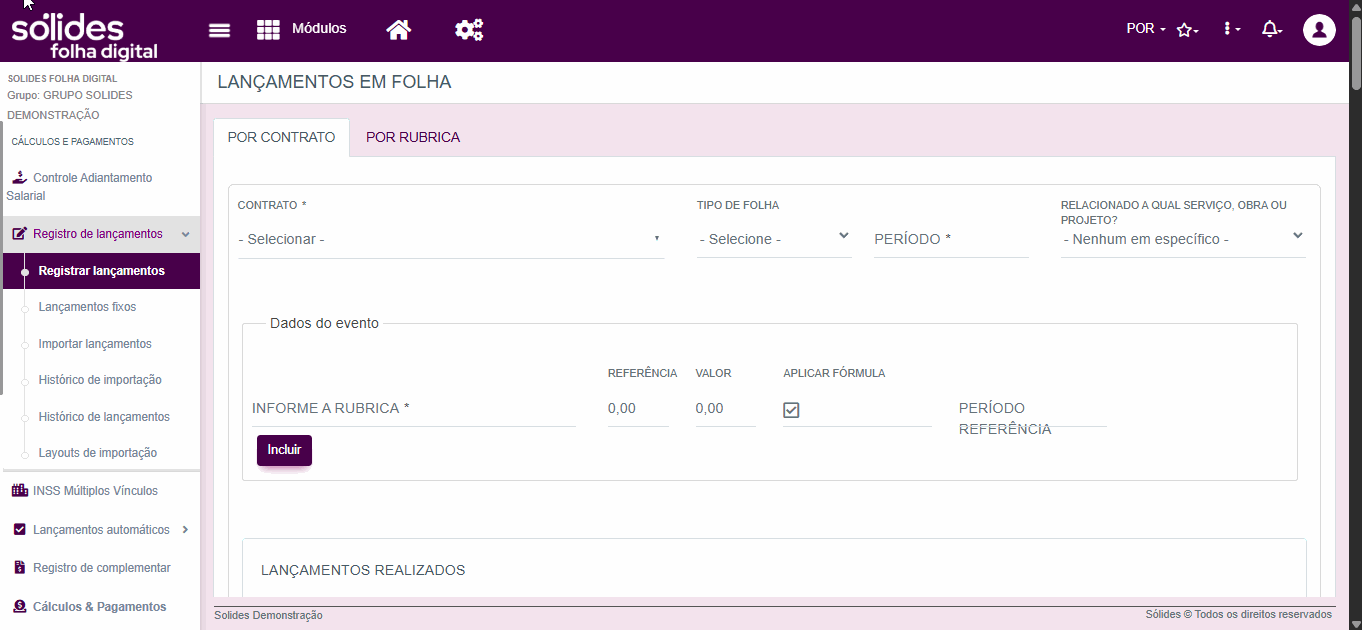The width and height of the screenshot is (1362, 630).
Task: Click Grupo: GRUPO SOLIDES DEMONSTRAÇÃO text
Action: pos(69,105)
